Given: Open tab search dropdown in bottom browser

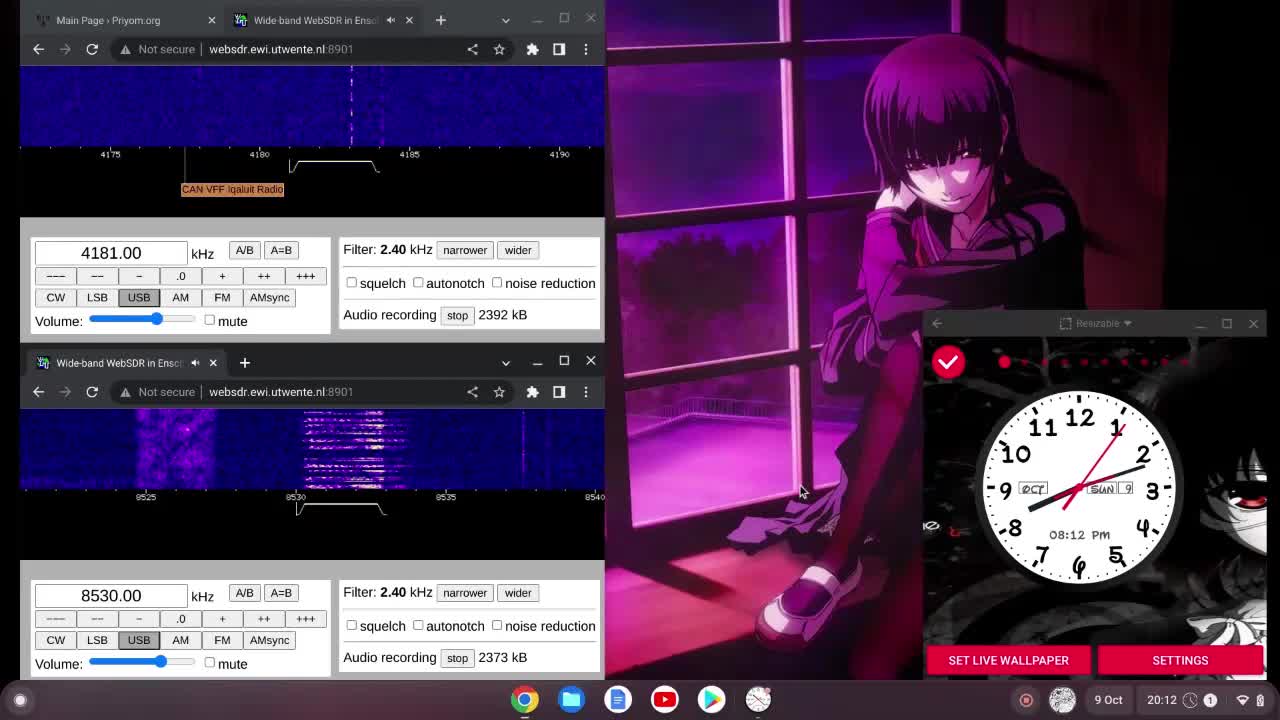Looking at the screenshot, I should click(x=505, y=362).
